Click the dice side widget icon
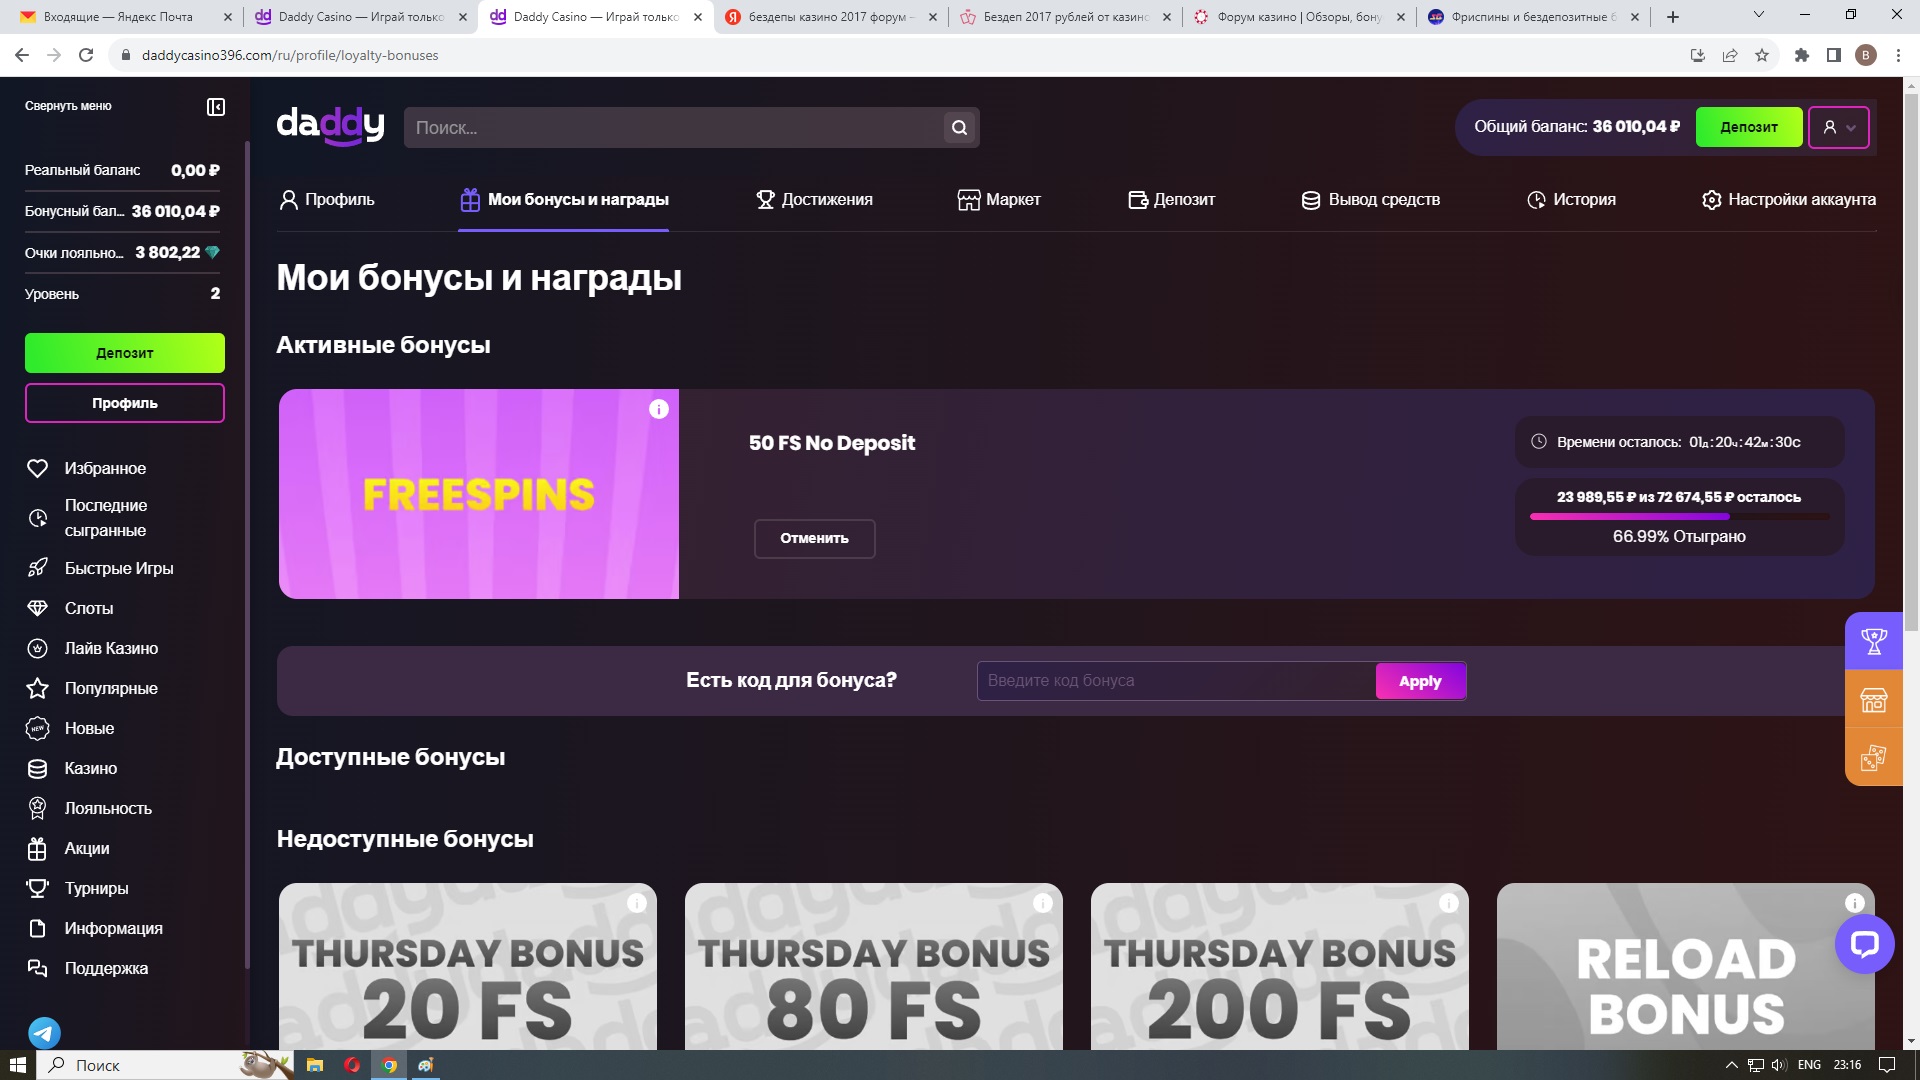Screen dimensions: 1920x1080 point(1873,758)
